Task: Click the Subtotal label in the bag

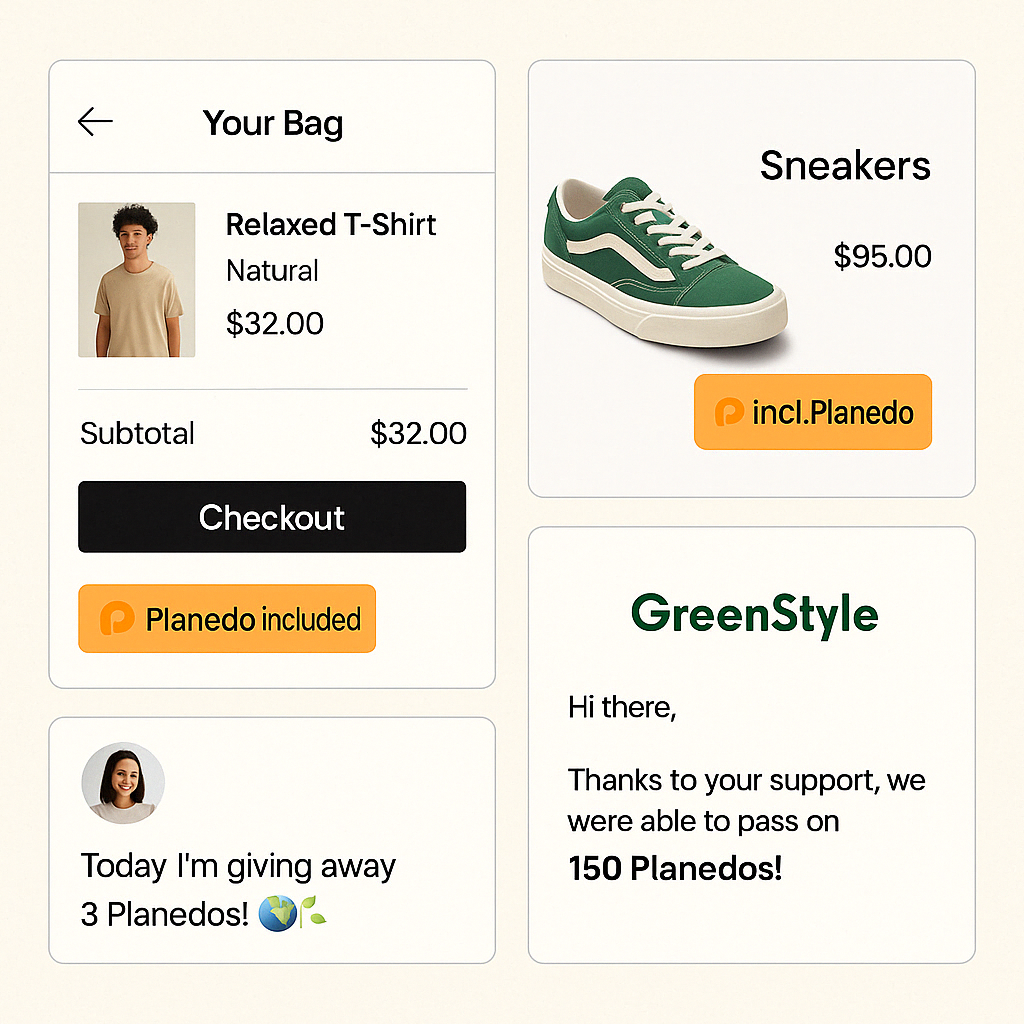Action: pyautogui.click(x=138, y=434)
